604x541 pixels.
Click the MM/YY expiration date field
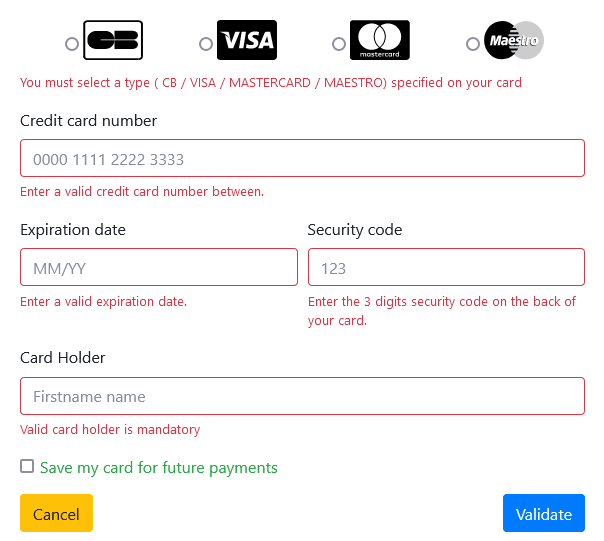[x=159, y=267]
